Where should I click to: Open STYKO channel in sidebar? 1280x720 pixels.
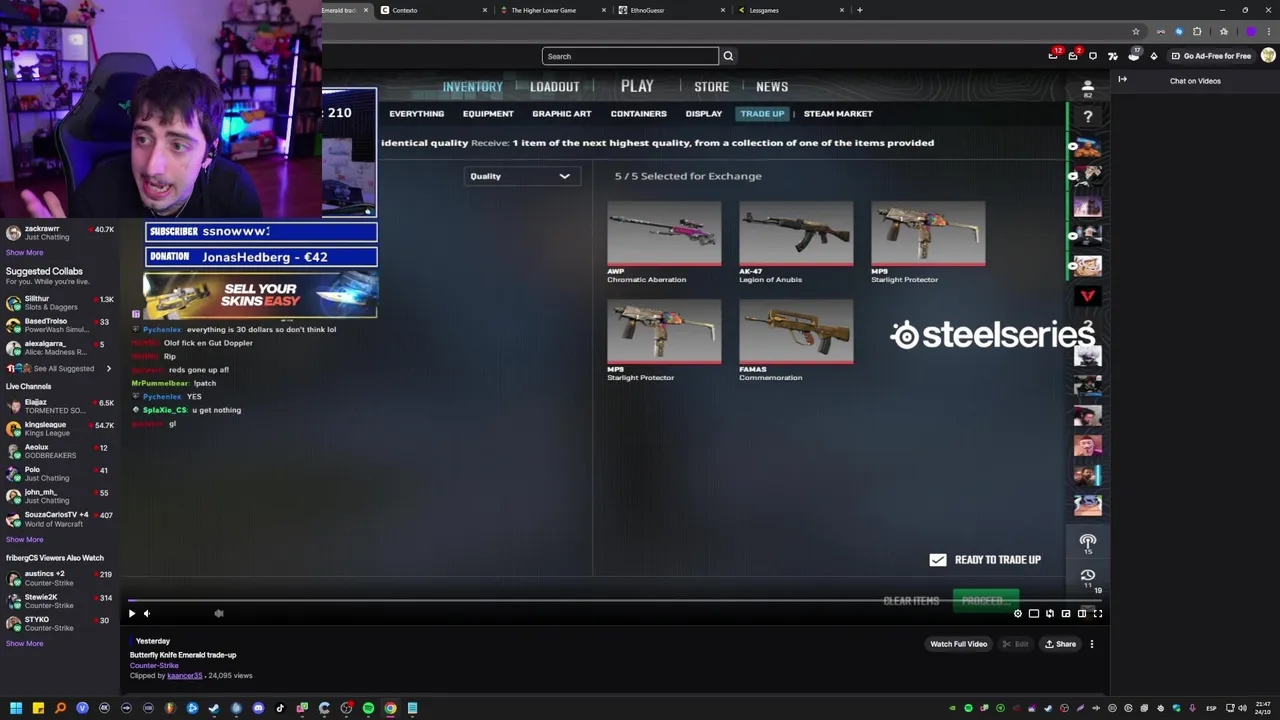click(60, 623)
